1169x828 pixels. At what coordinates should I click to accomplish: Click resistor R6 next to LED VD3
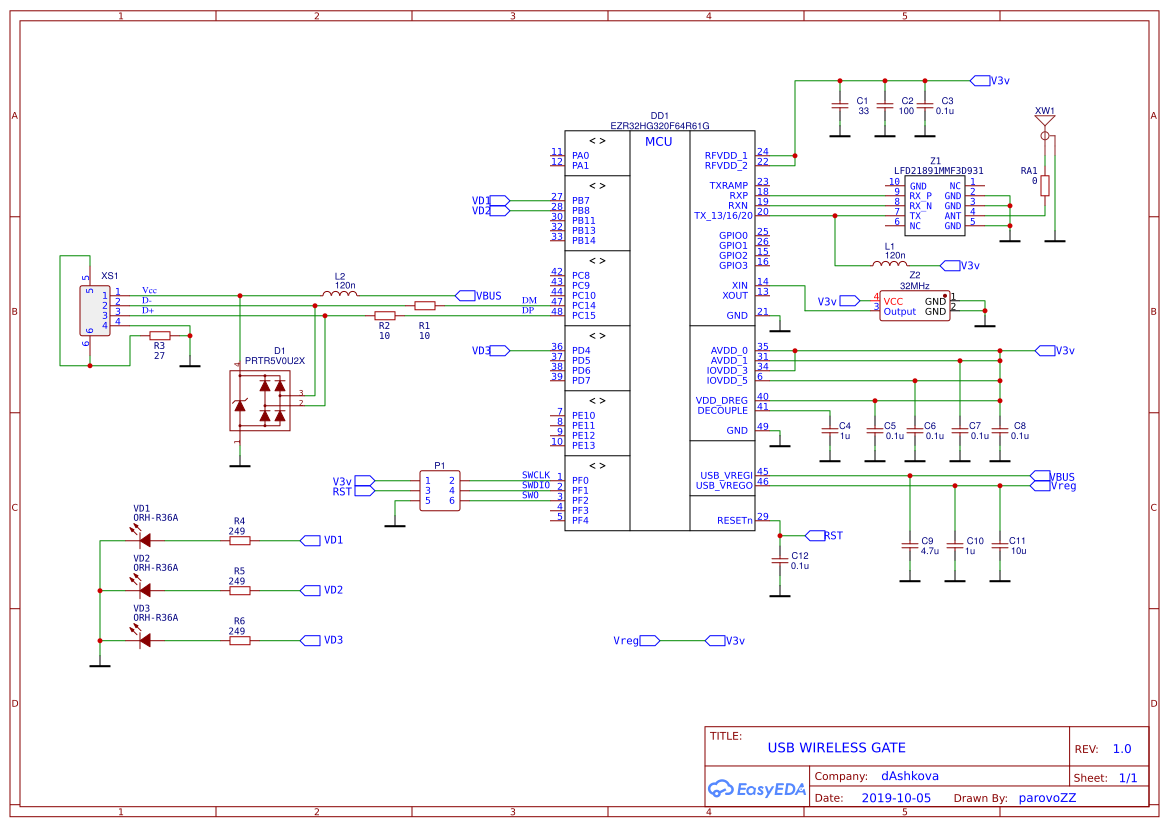239,640
